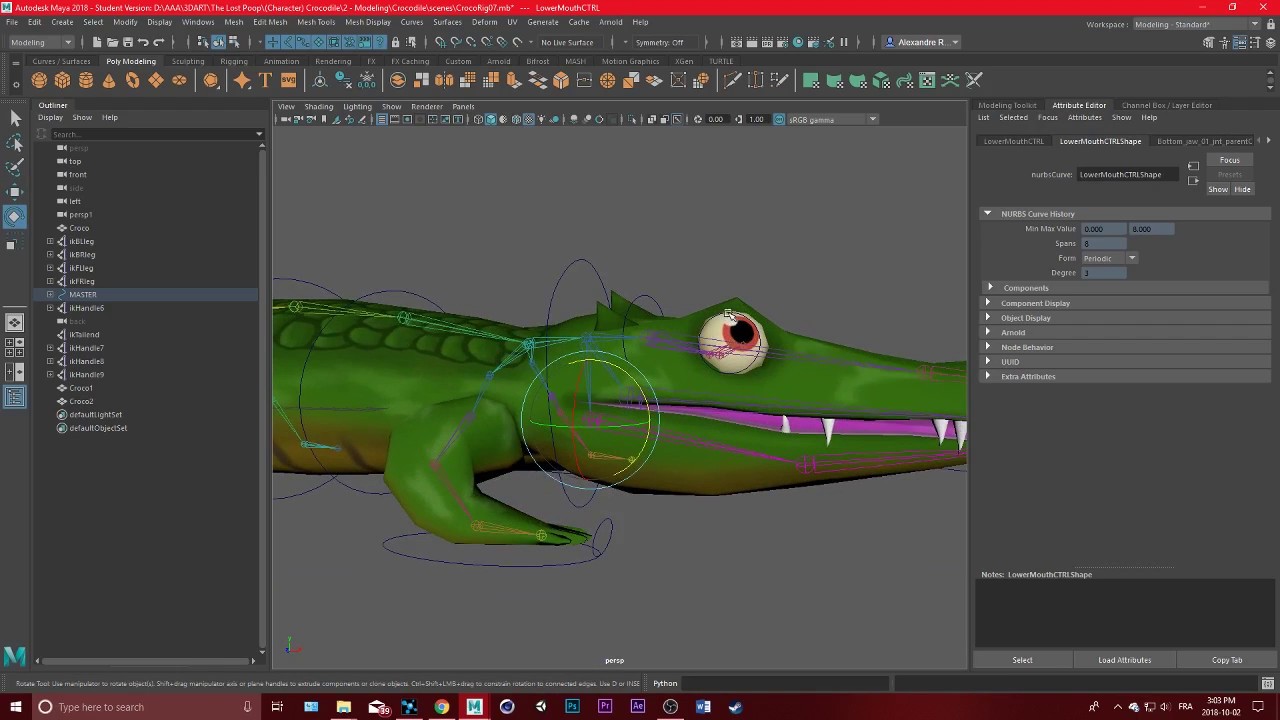Click the Focus button in Attribute Editor
The image size is (1280, 720).
coord(1229,160)
